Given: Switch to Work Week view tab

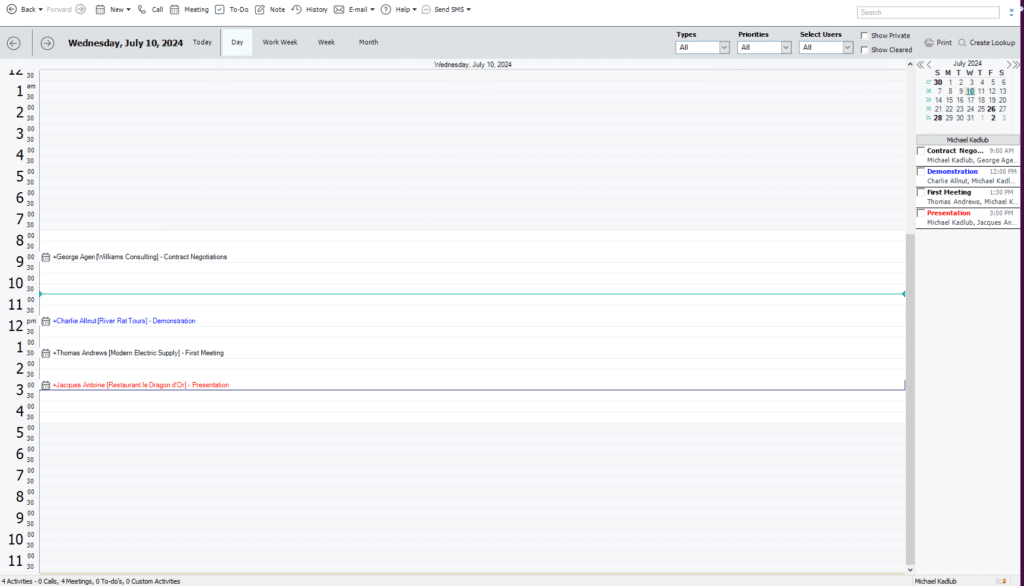Looking at the screenshot, I should (x=280, y=42).
